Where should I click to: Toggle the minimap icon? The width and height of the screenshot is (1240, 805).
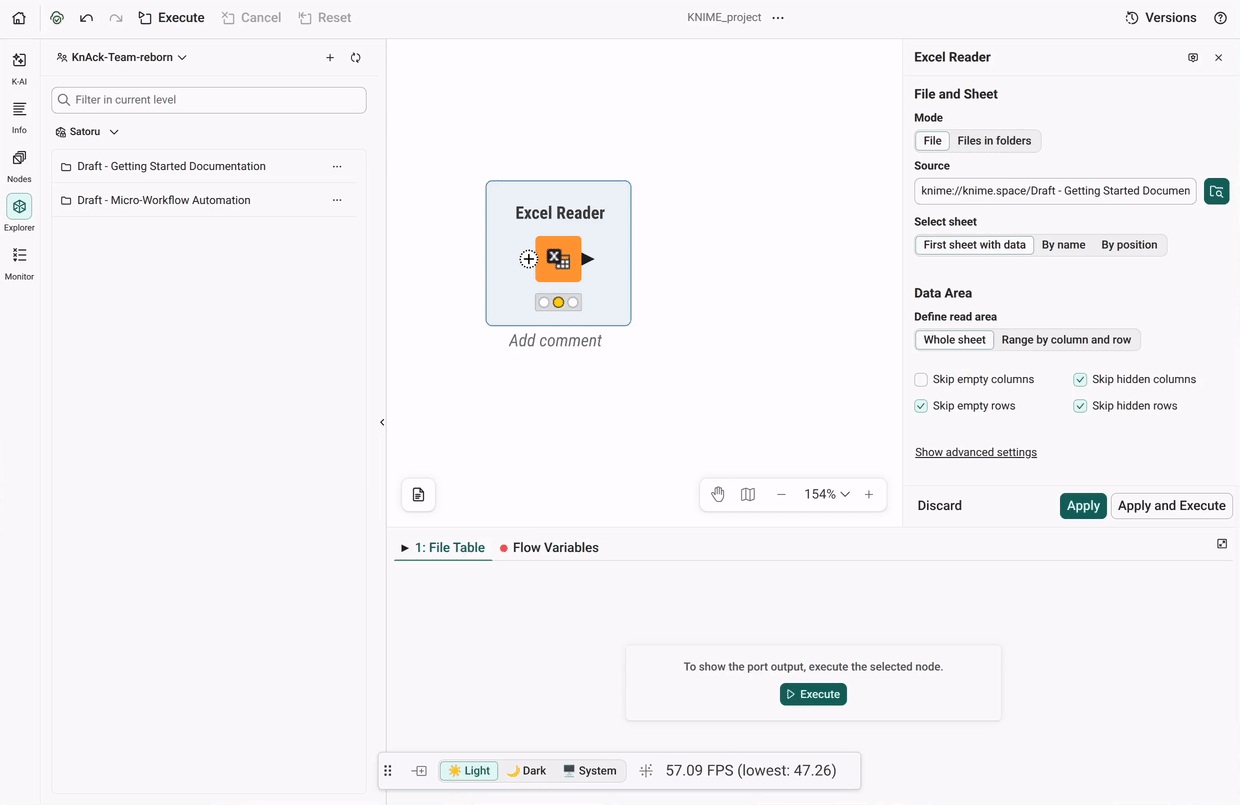(748, 494)
